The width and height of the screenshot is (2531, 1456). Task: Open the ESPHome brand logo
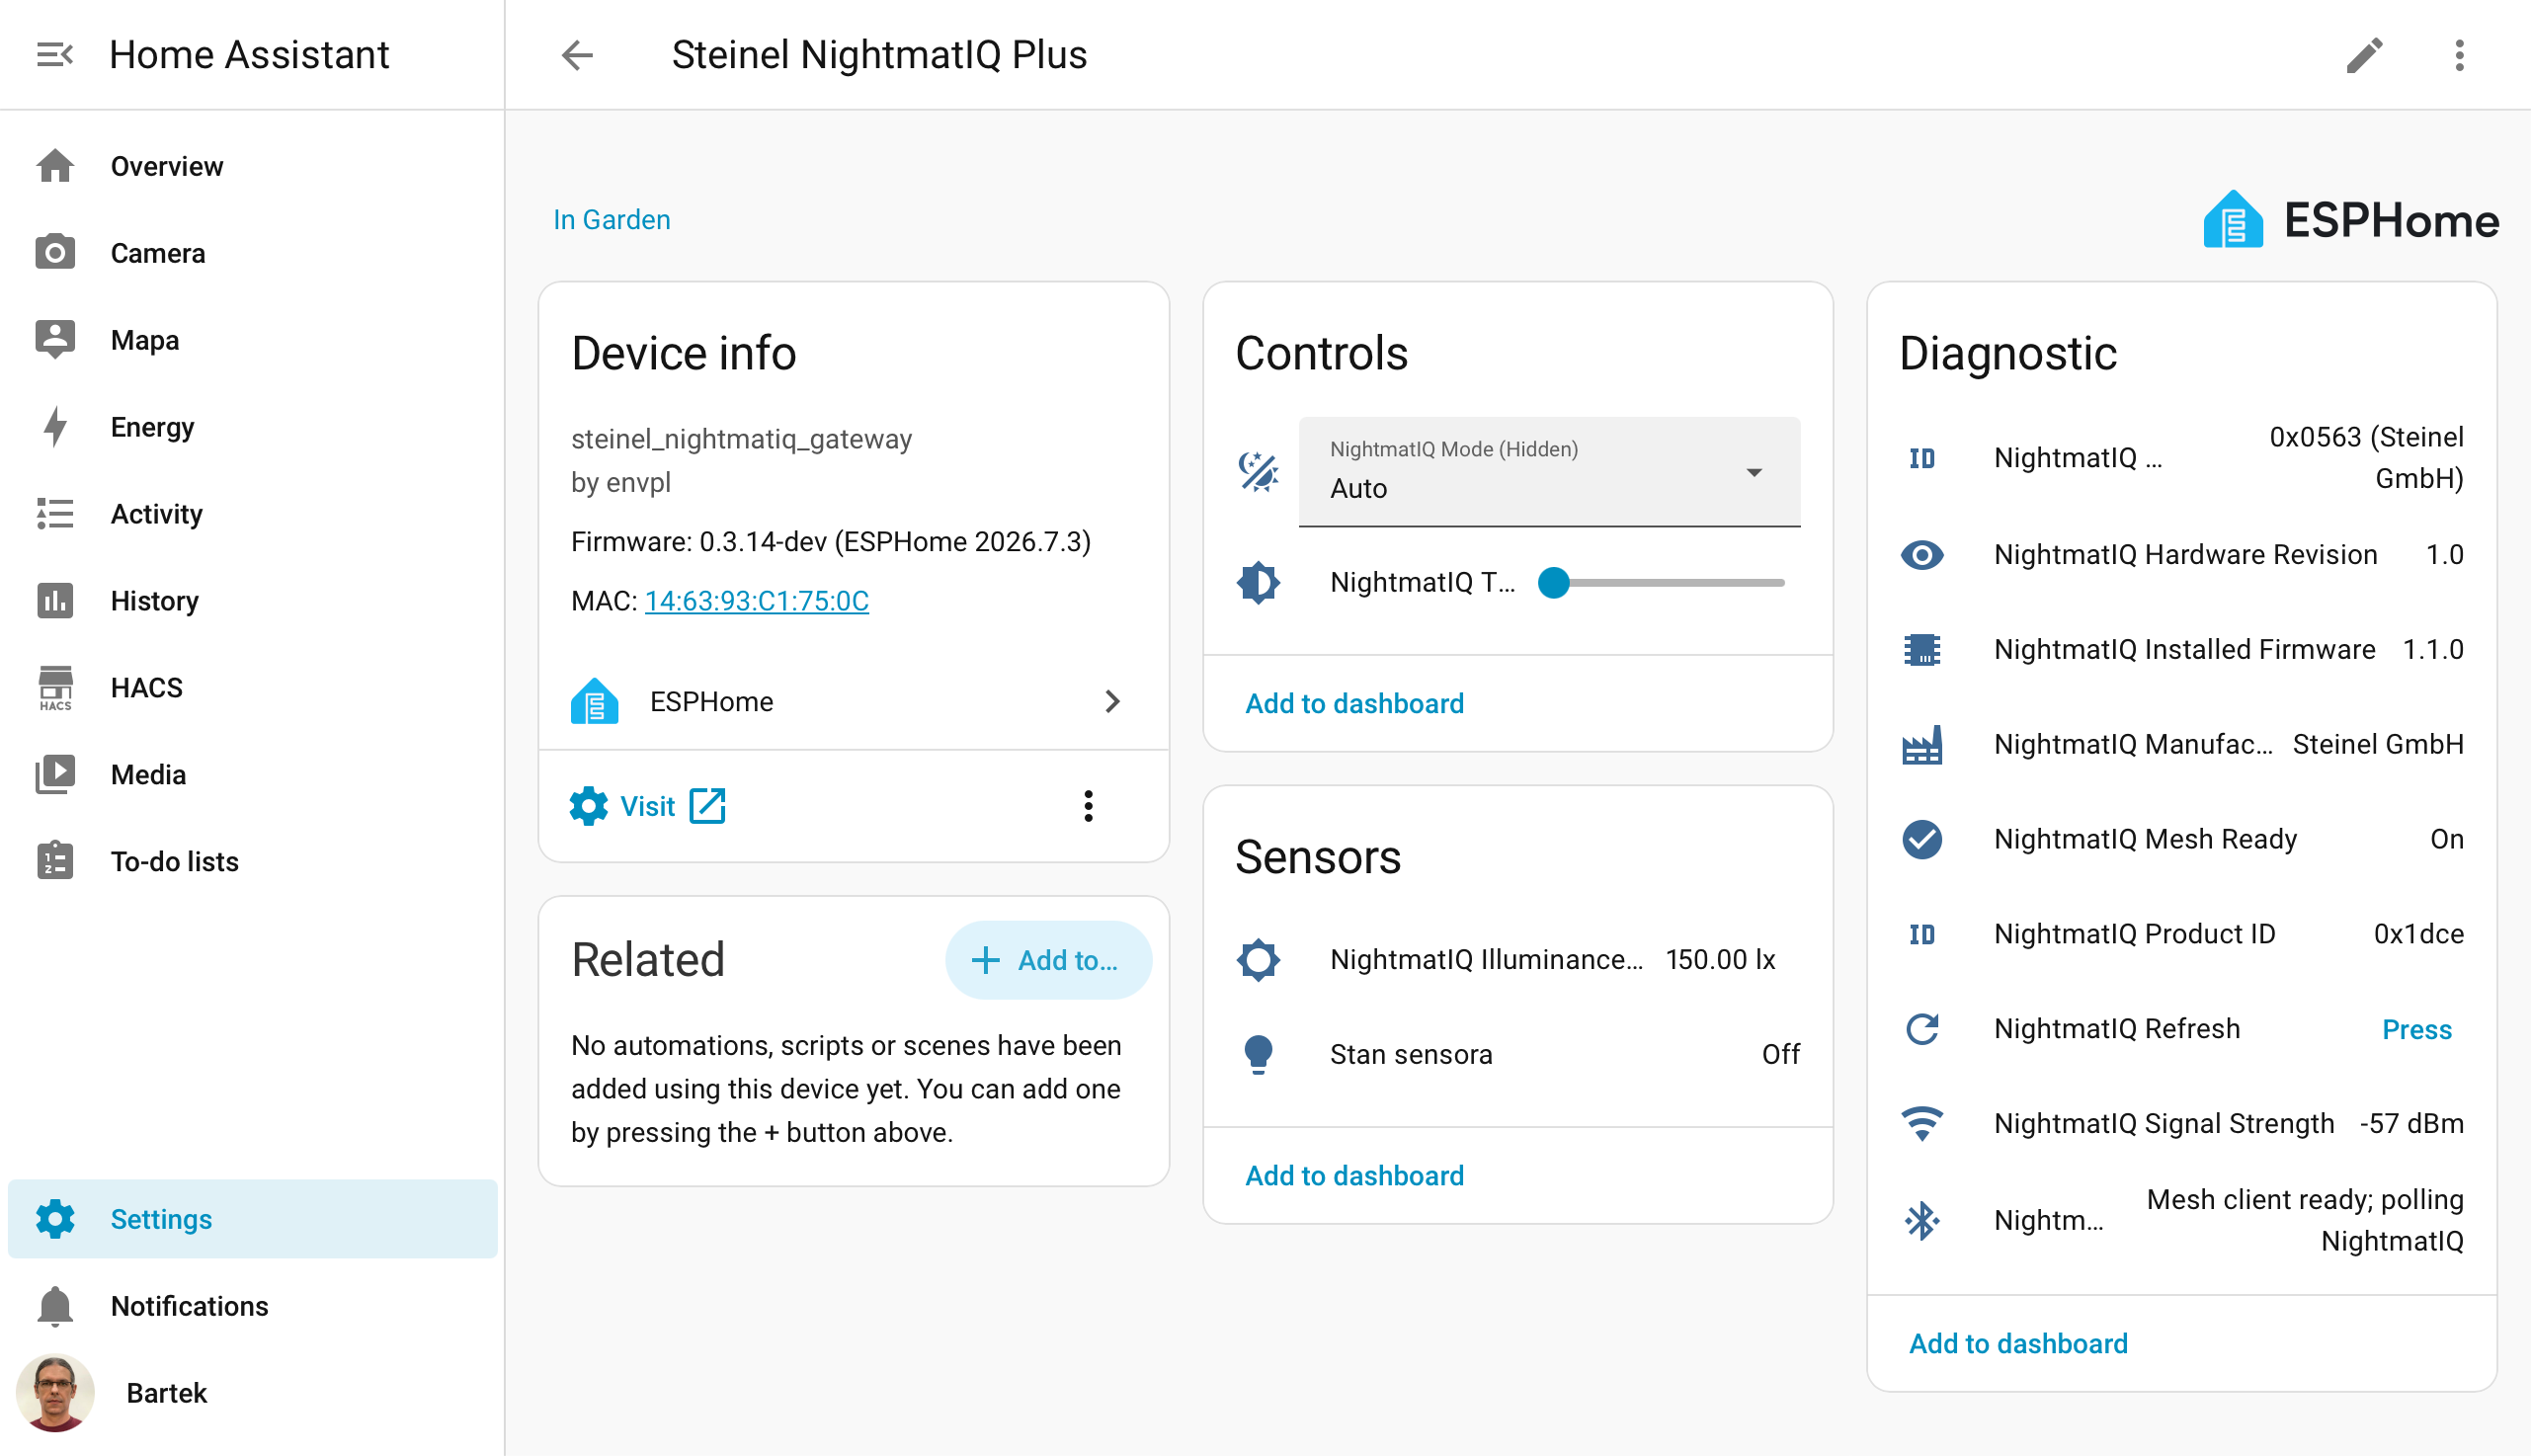[2351, 219]
